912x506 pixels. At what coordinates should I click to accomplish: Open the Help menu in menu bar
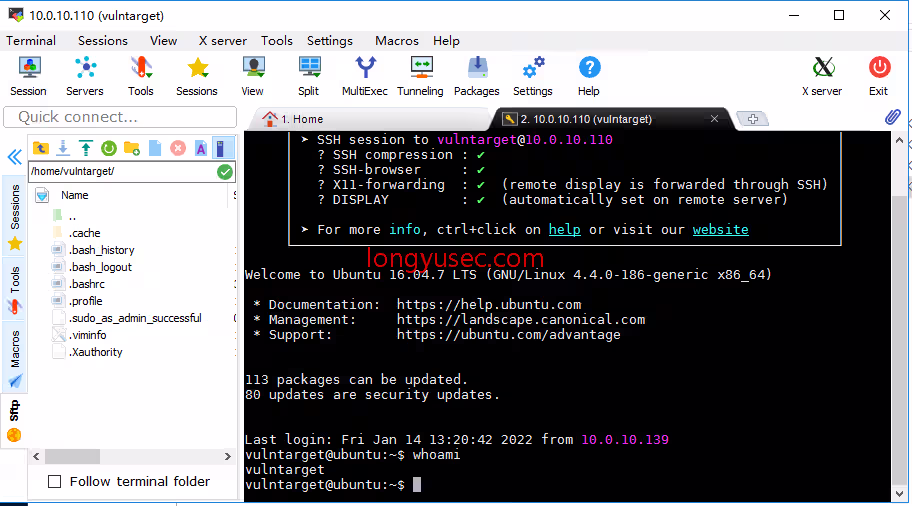[446, 41]
